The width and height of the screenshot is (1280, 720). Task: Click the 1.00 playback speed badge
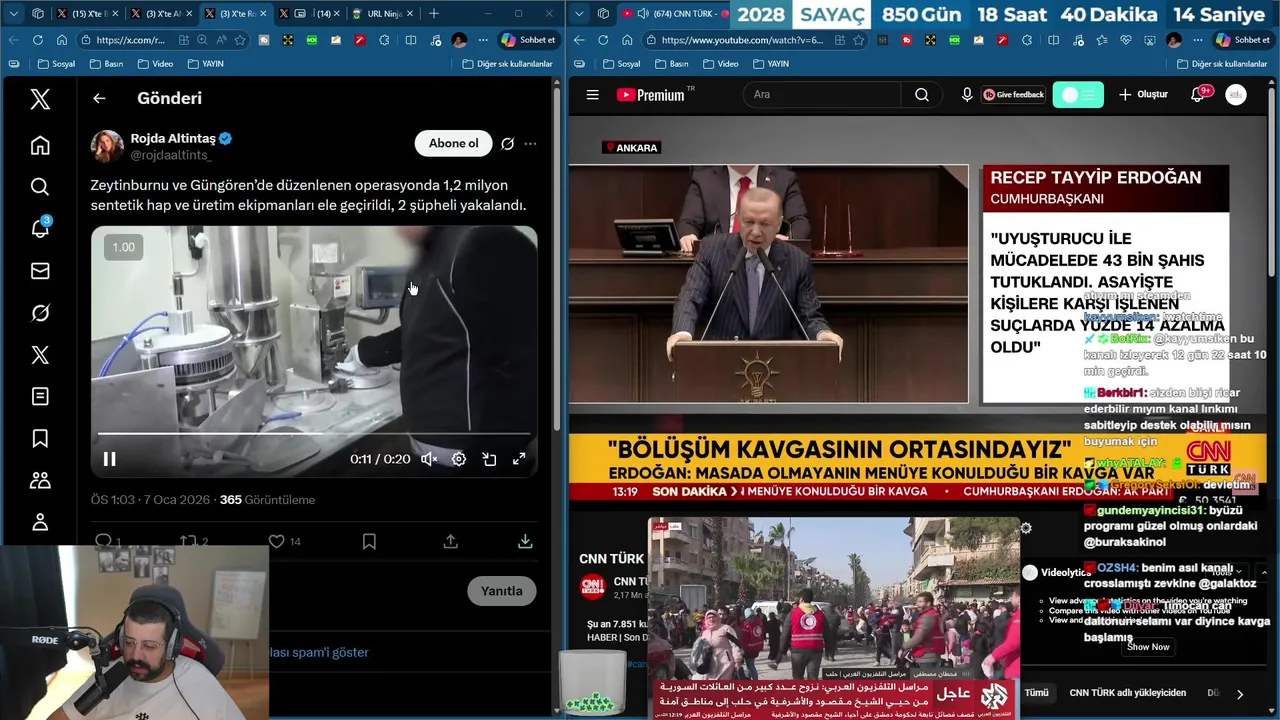[x=123, y=247]
